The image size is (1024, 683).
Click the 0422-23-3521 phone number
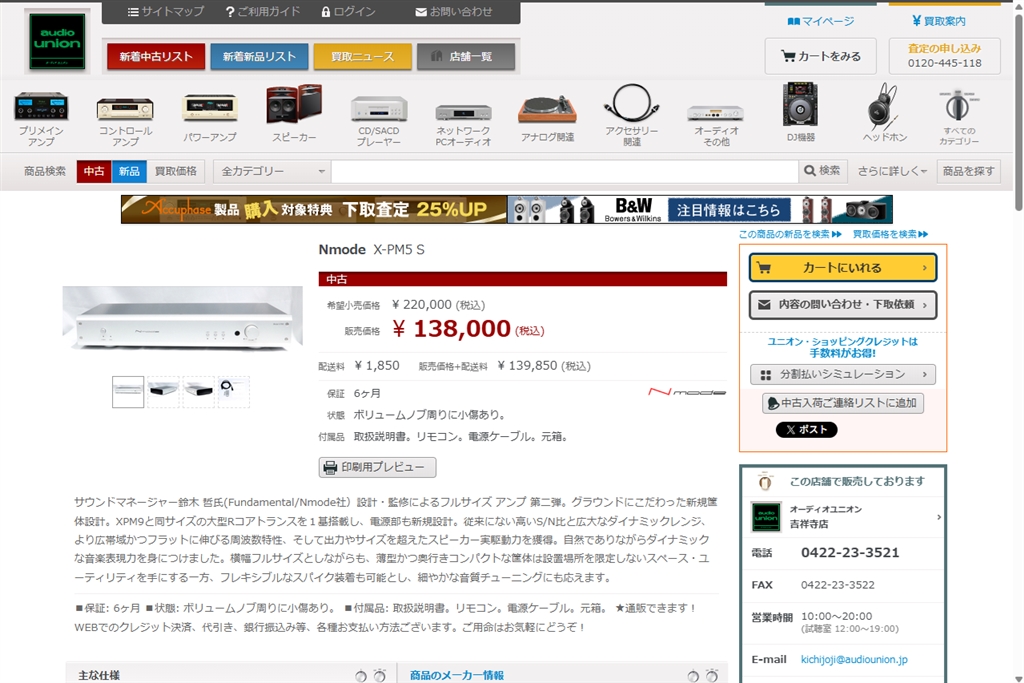(x=850, y=552)
